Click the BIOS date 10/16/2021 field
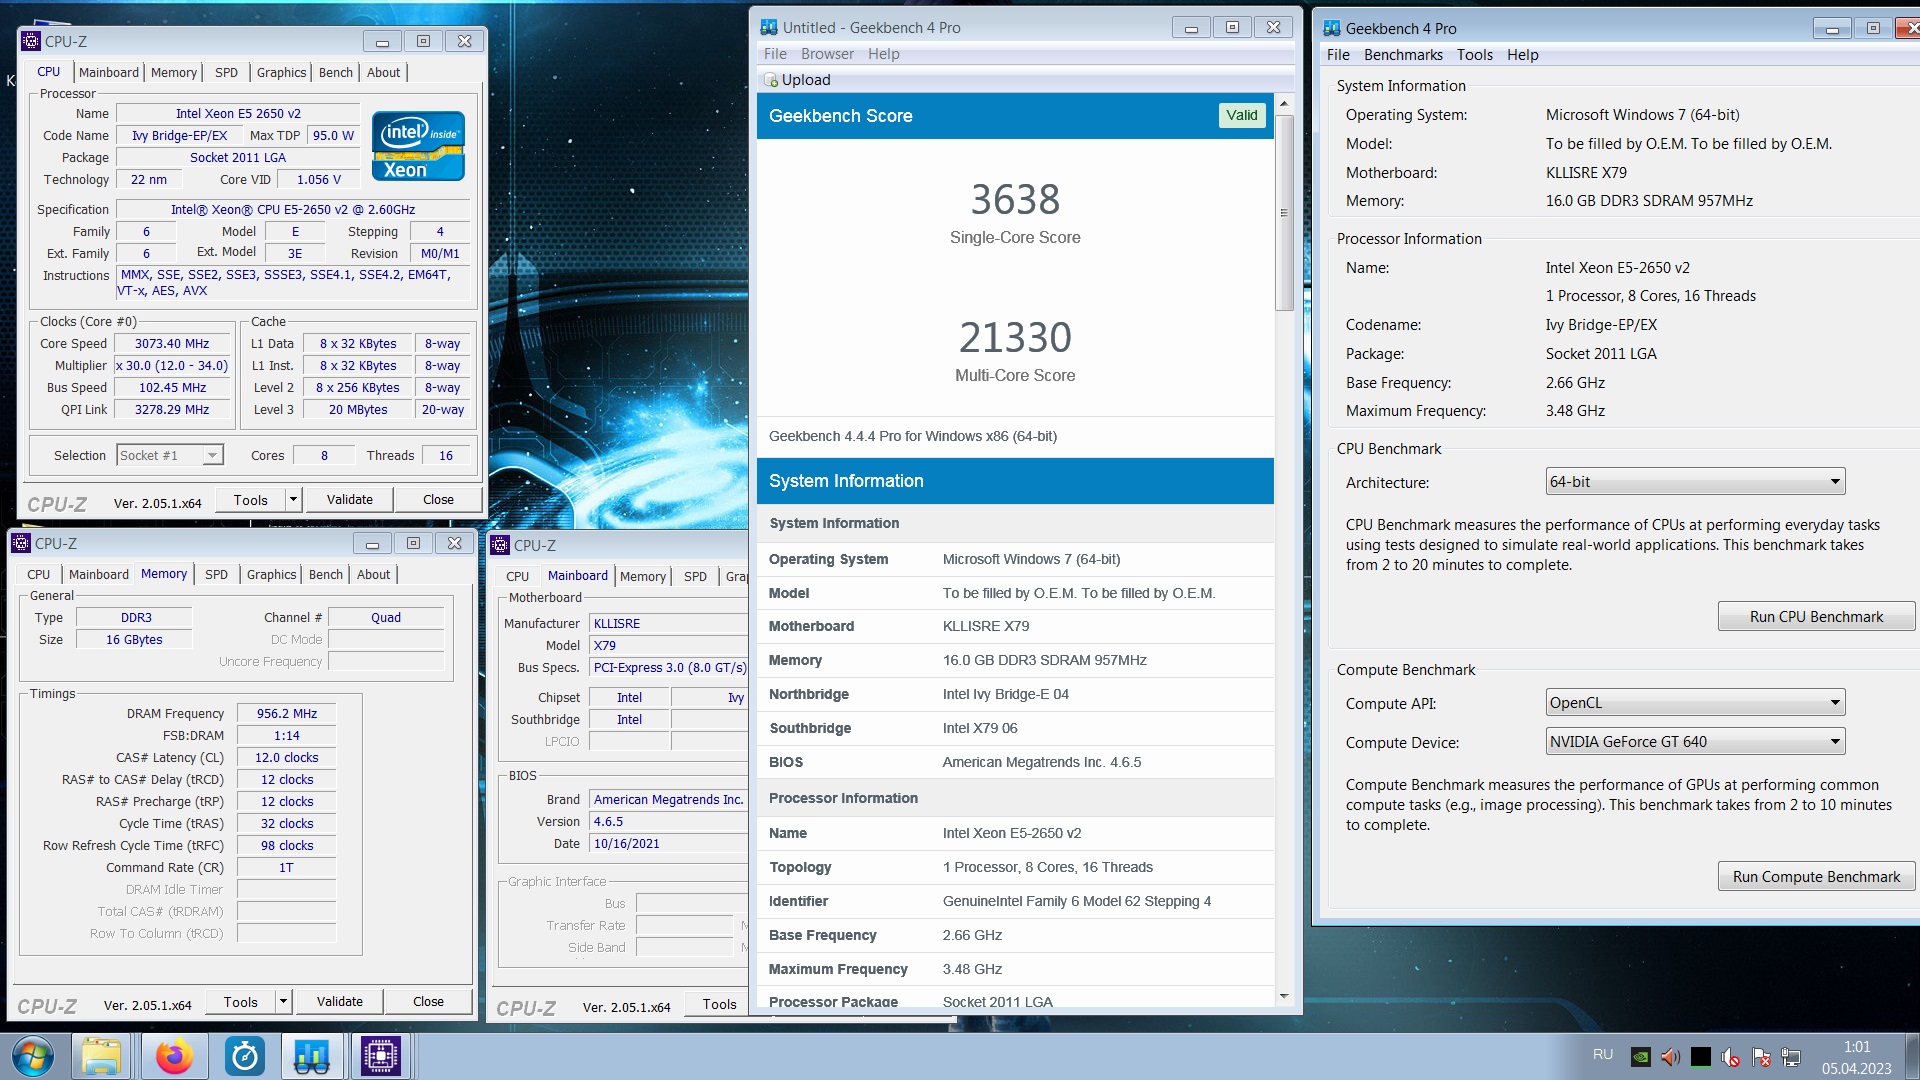The width and height of the screenshot is (1920, 1080). [x=668, y=843]
